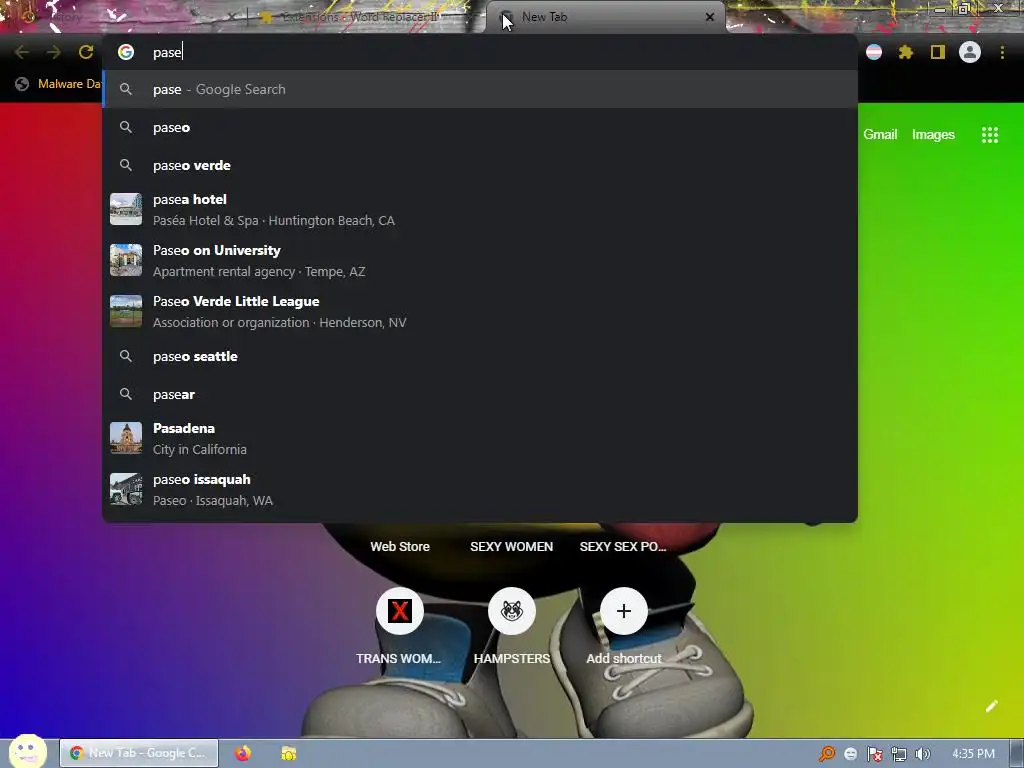Select 'Paseo Verde Little League' suggestion
This screenshot has height=768, width=1024.
click(480, 312)
